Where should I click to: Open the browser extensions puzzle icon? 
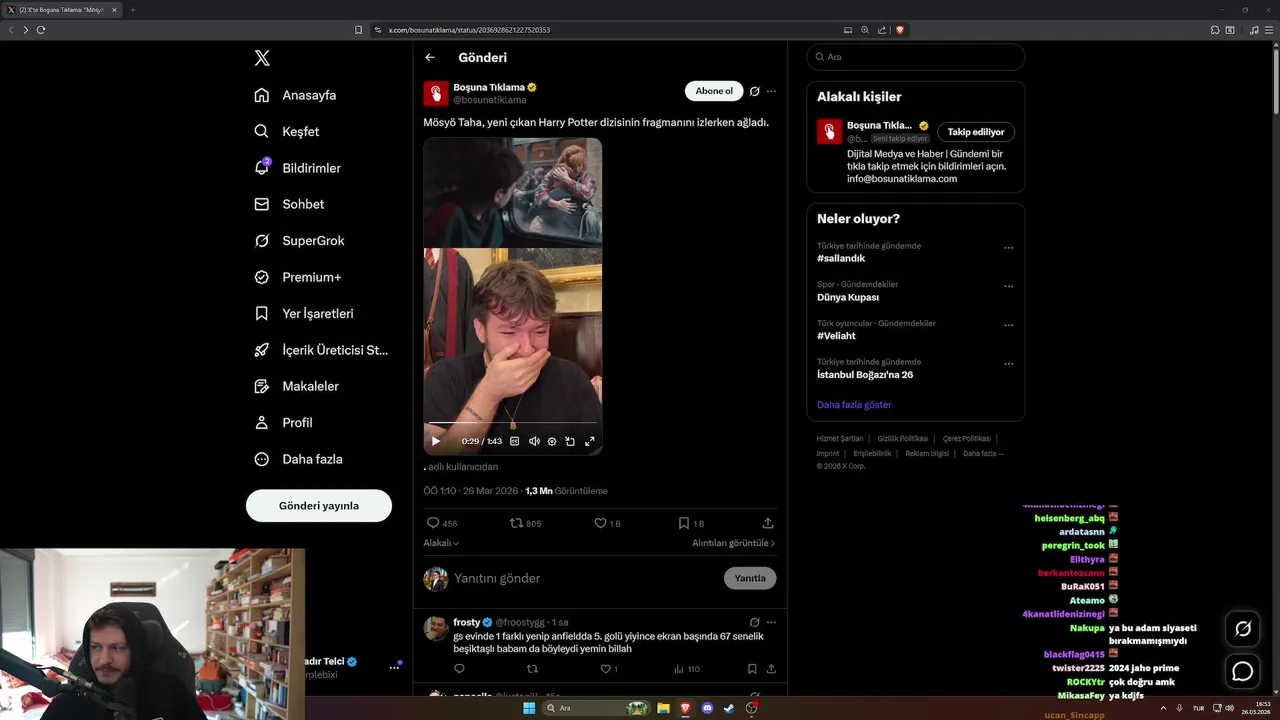pyautogui.click(x=1215, y=30)
